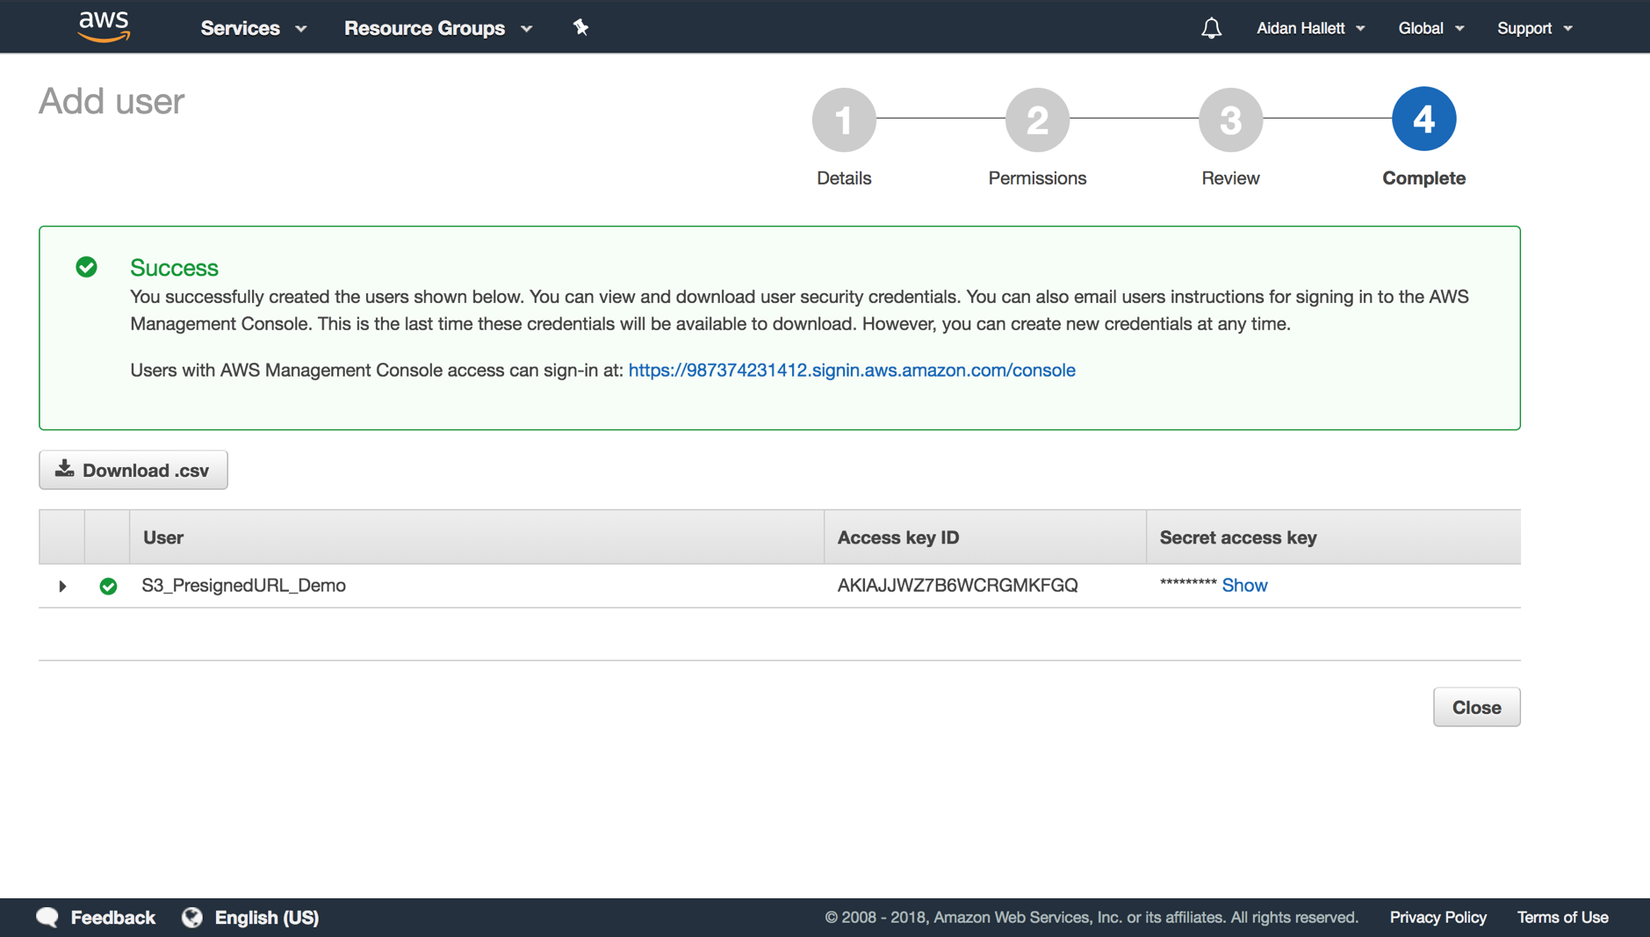This screenshot has width=1650, height=937.
Task: Open the Global region dropdown
Action: pos(1431,28)
